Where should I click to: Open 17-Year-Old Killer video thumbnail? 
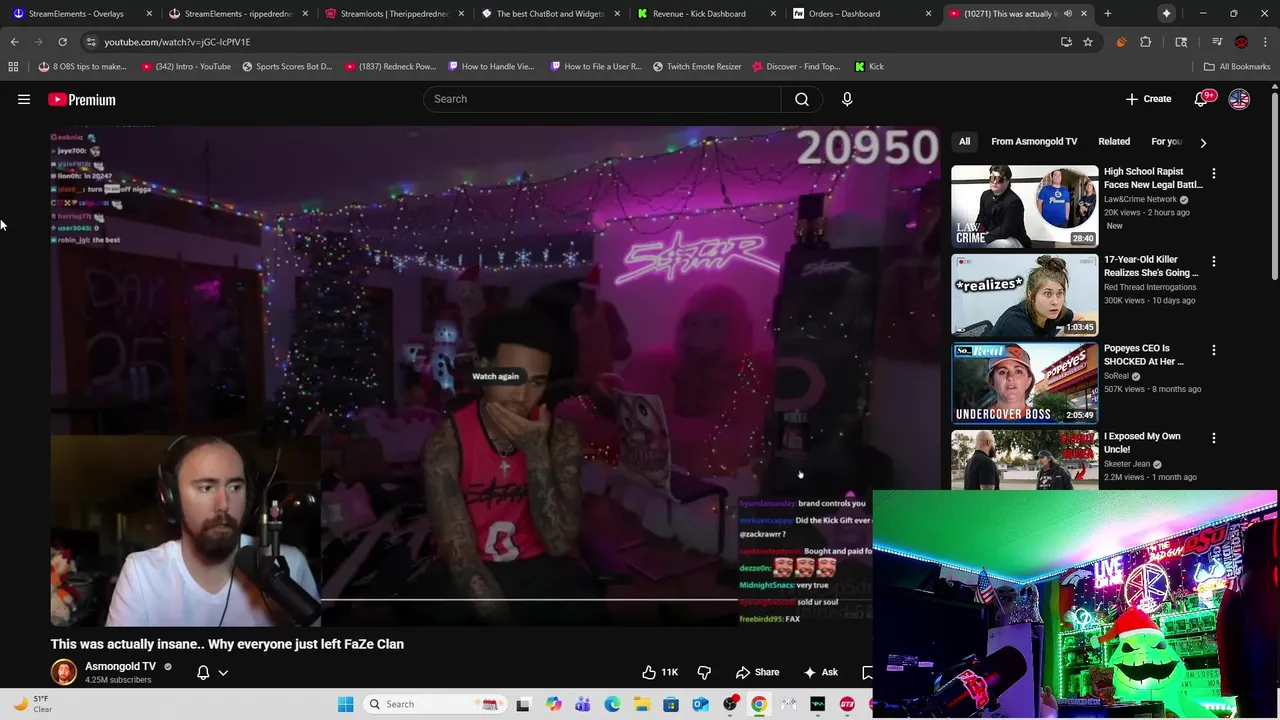1024,294
